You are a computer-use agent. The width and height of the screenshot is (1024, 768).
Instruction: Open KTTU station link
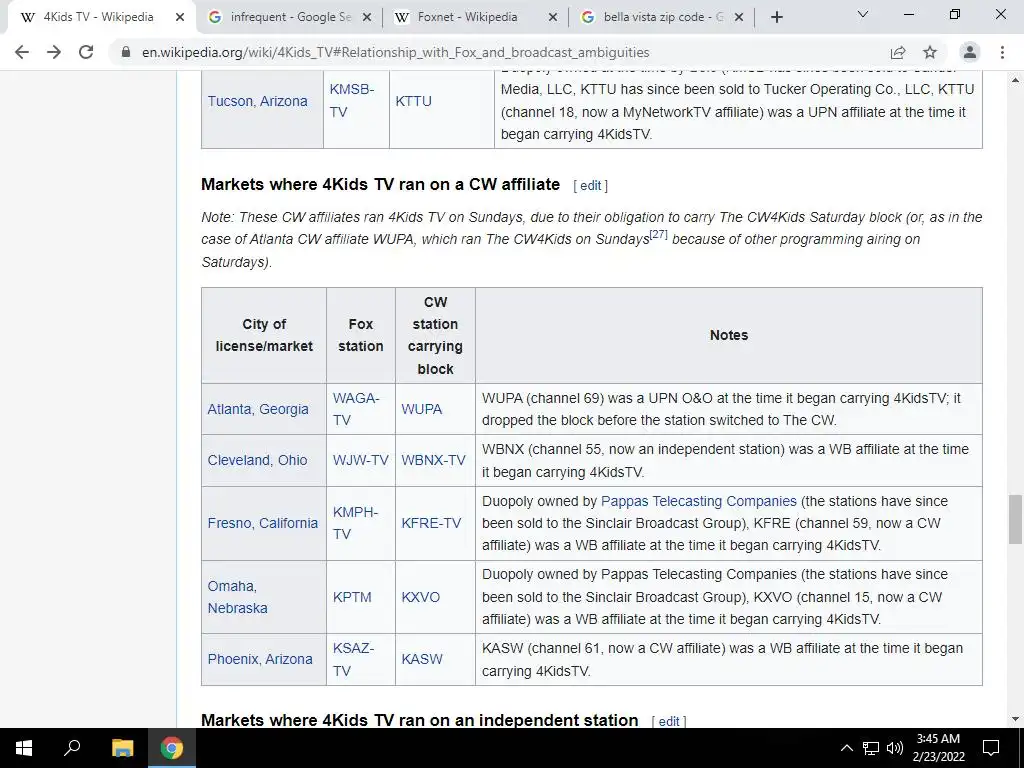click(413, 101)
